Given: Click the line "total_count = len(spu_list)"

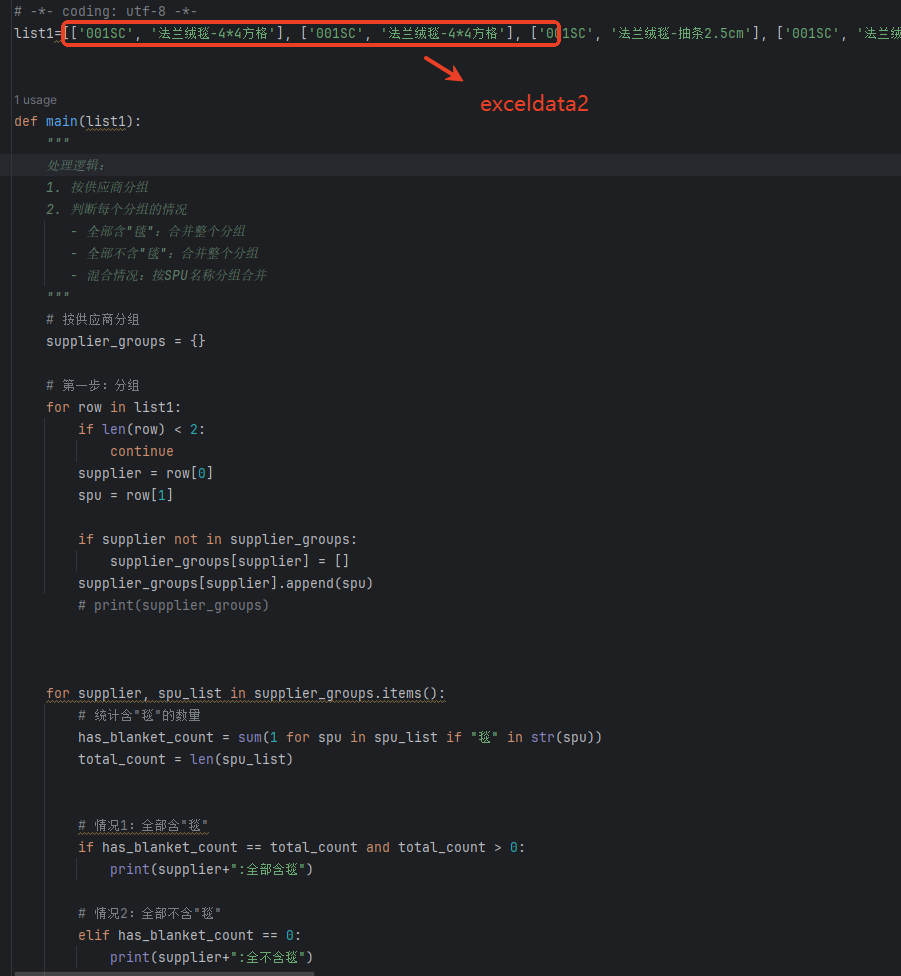Looking at the screenshot, I should pyautogui.click(x=185, y=759).
